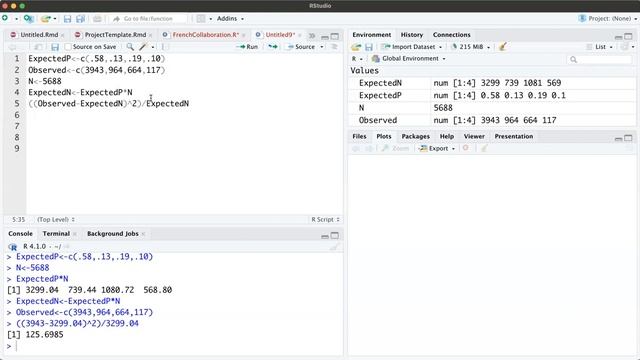640x360 pixels.
Task: Select the Untitled9 script tab
Action: pos(280,35)
